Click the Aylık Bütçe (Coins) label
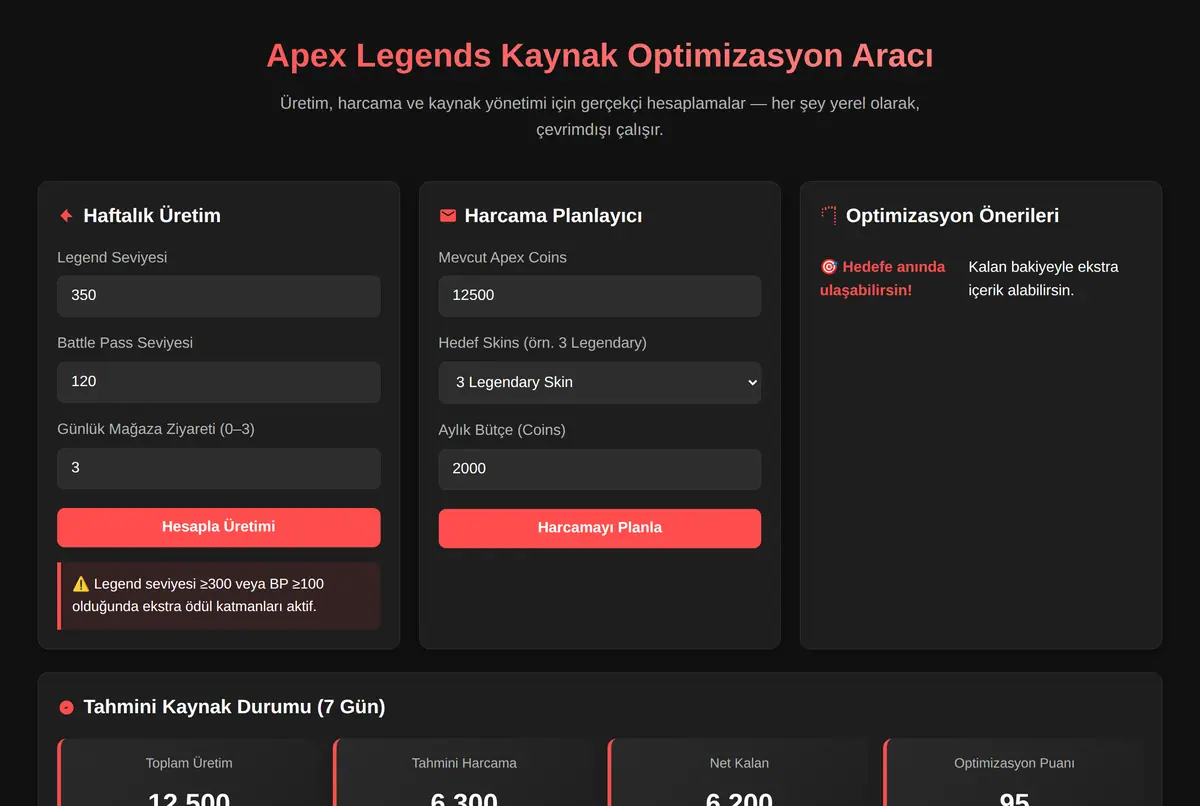1200x806 pixels. (502, 430)
